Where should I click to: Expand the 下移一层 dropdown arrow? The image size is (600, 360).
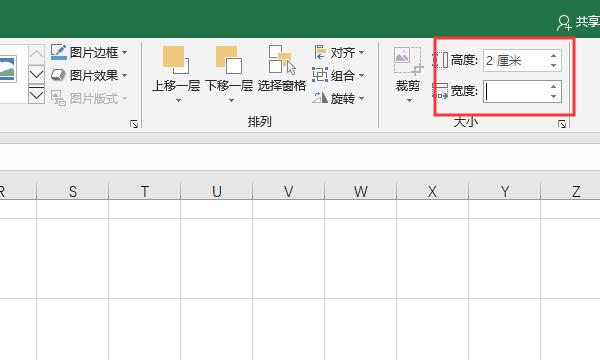click(231, 101)
